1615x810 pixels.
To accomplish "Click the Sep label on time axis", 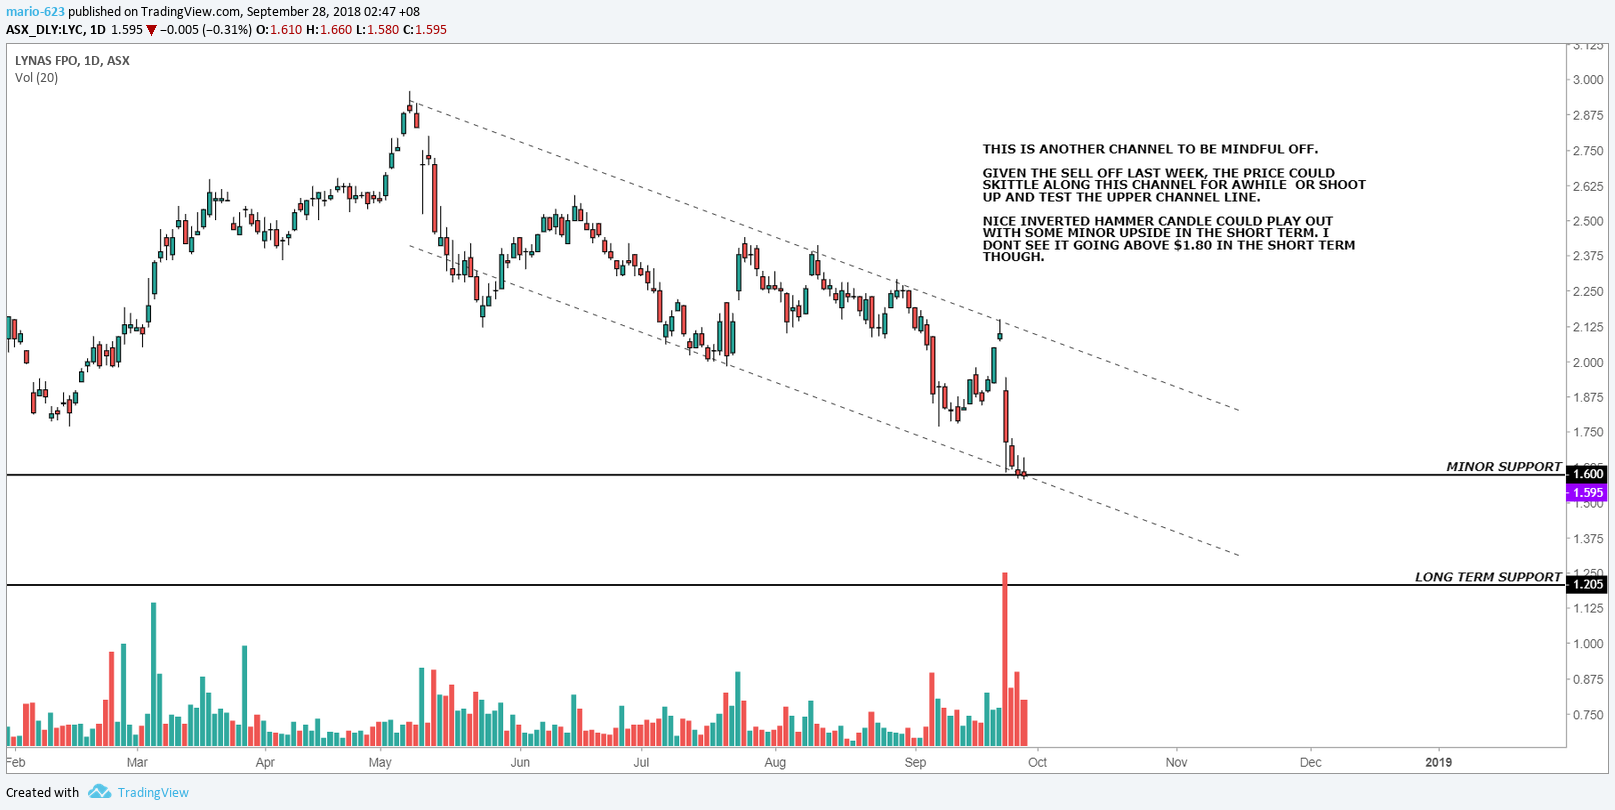I will pyautogui.click(x=915, y=762).
